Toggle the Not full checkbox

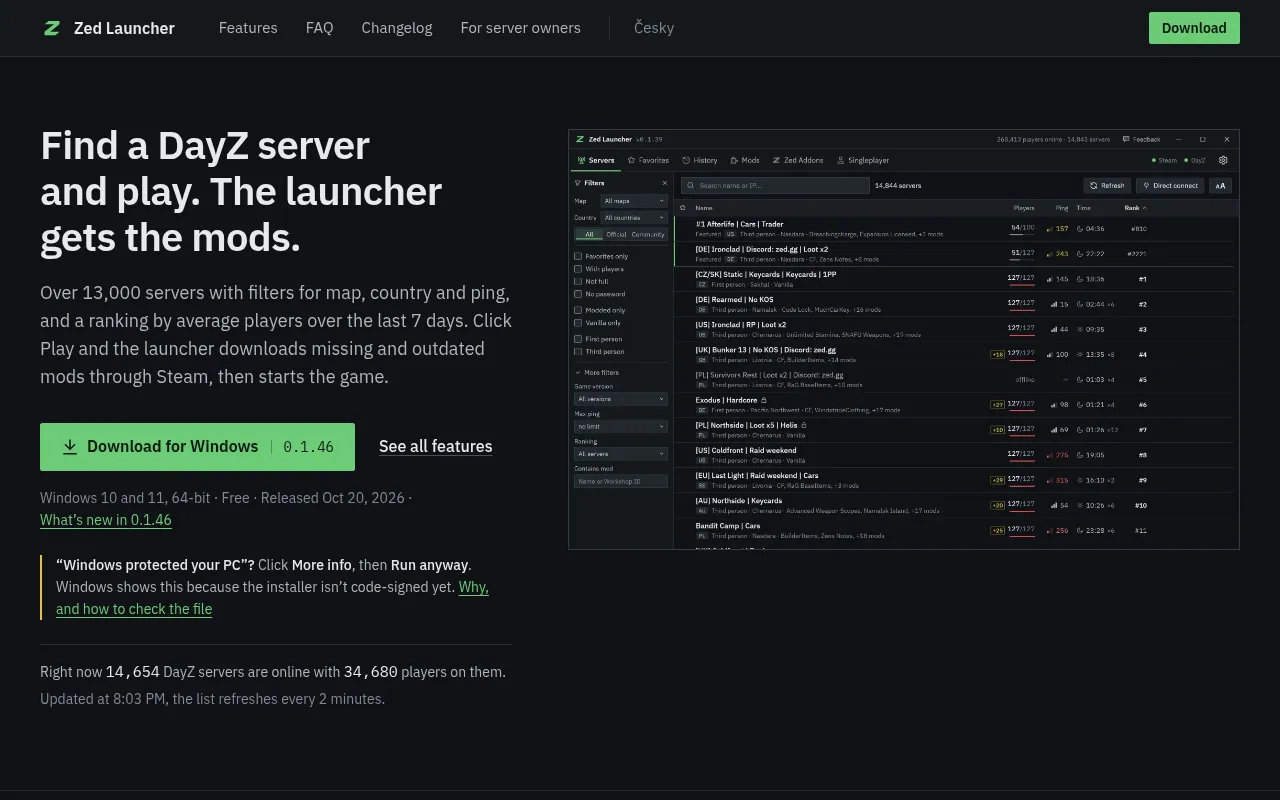[578, 281]
